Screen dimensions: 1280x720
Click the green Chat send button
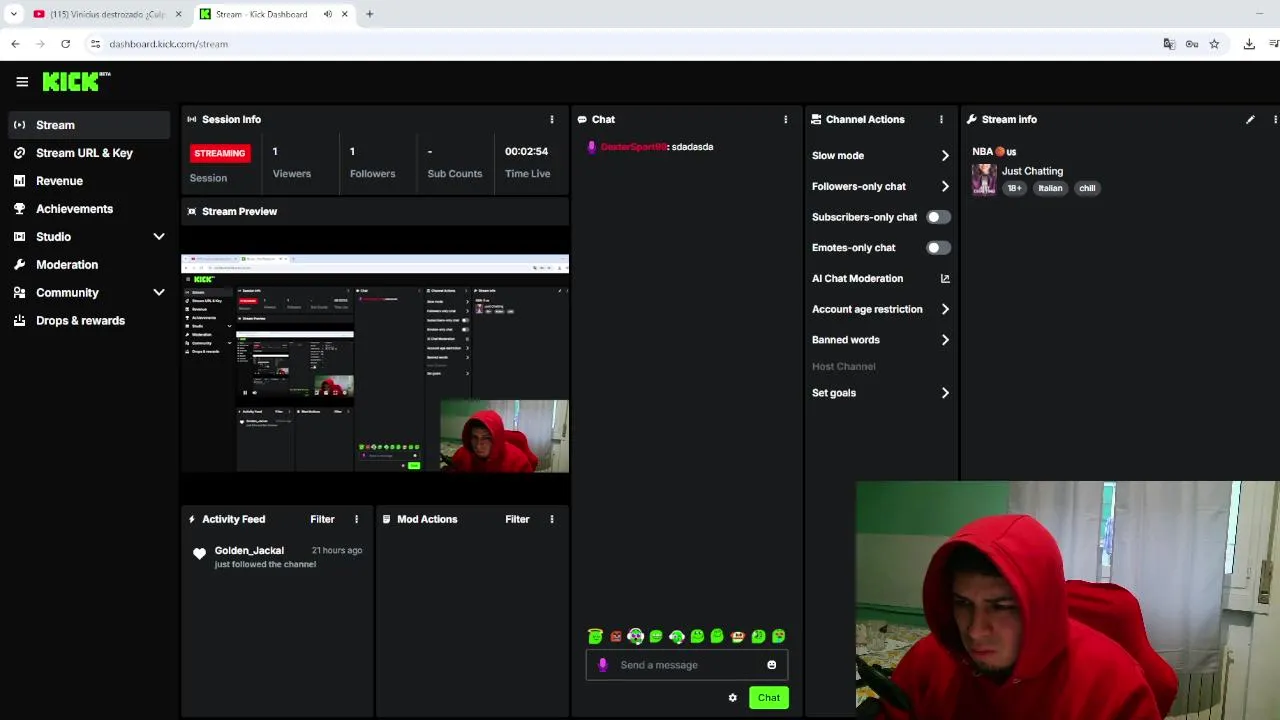[x=769, y=698]
